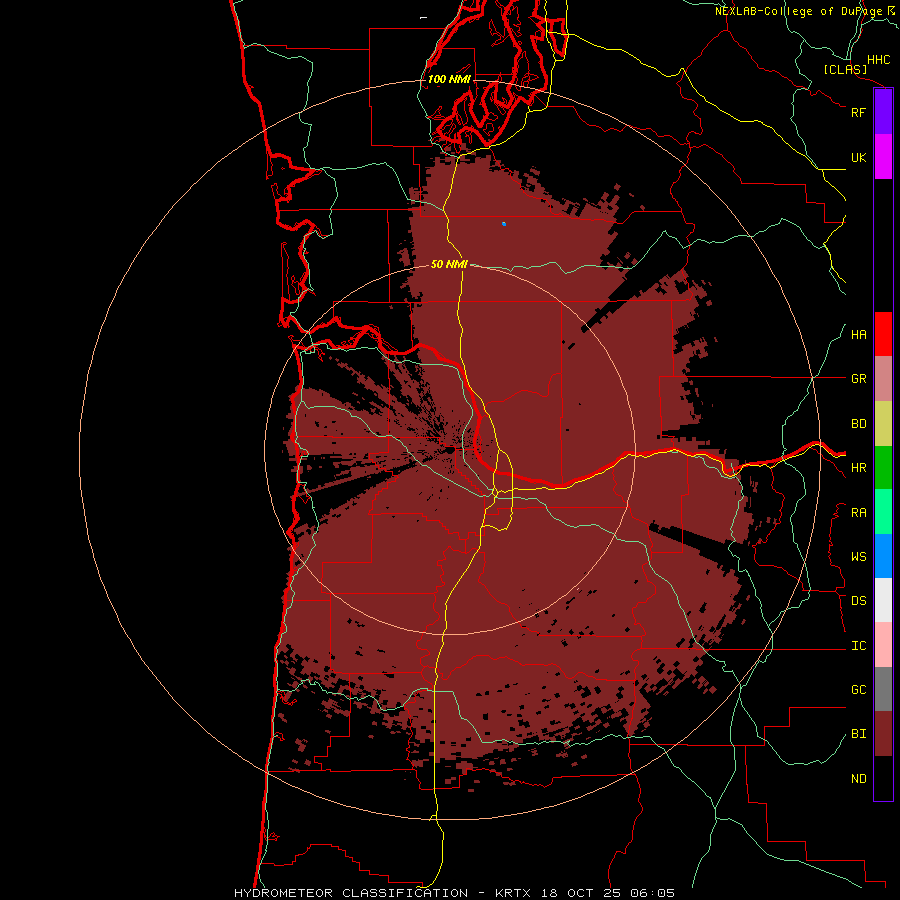Click the BI legend label
The image size is (900, 900).
pyautogui.click(x=858, y=734)
